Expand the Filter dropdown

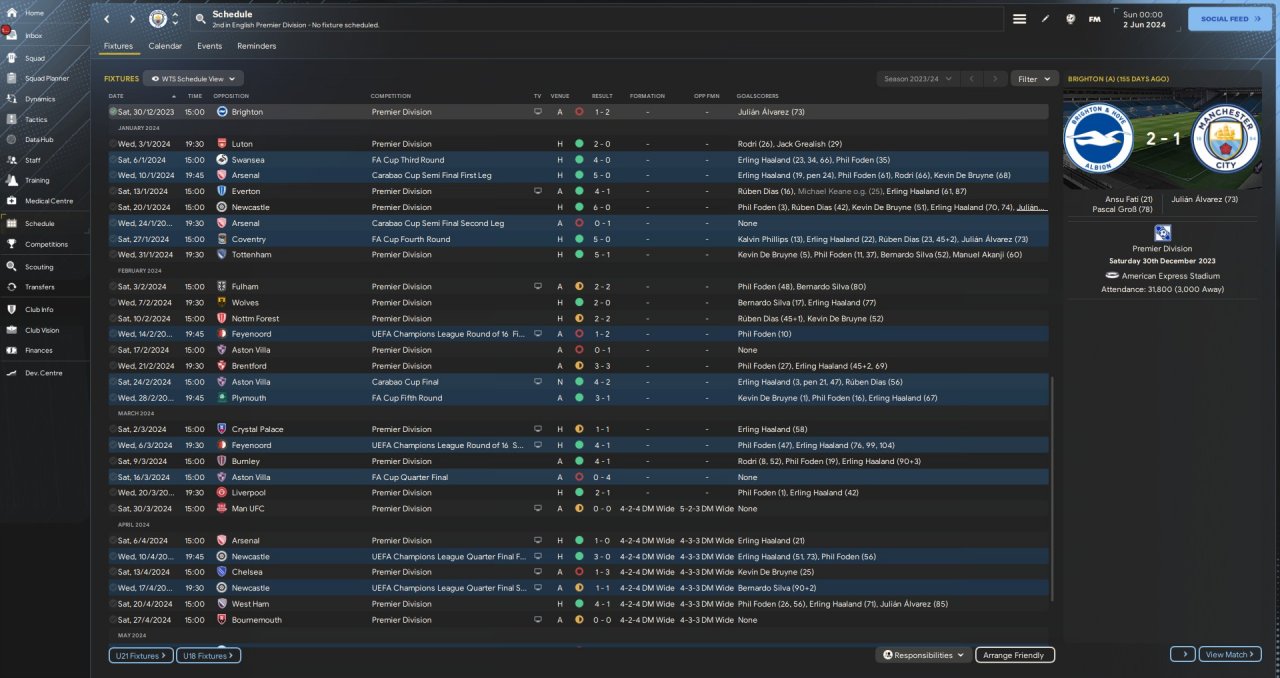coord(1034,78)
